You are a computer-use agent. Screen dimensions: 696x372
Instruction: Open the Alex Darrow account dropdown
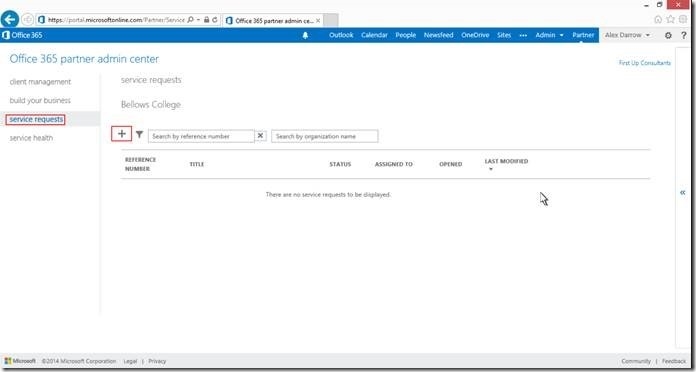coord(627,35)
